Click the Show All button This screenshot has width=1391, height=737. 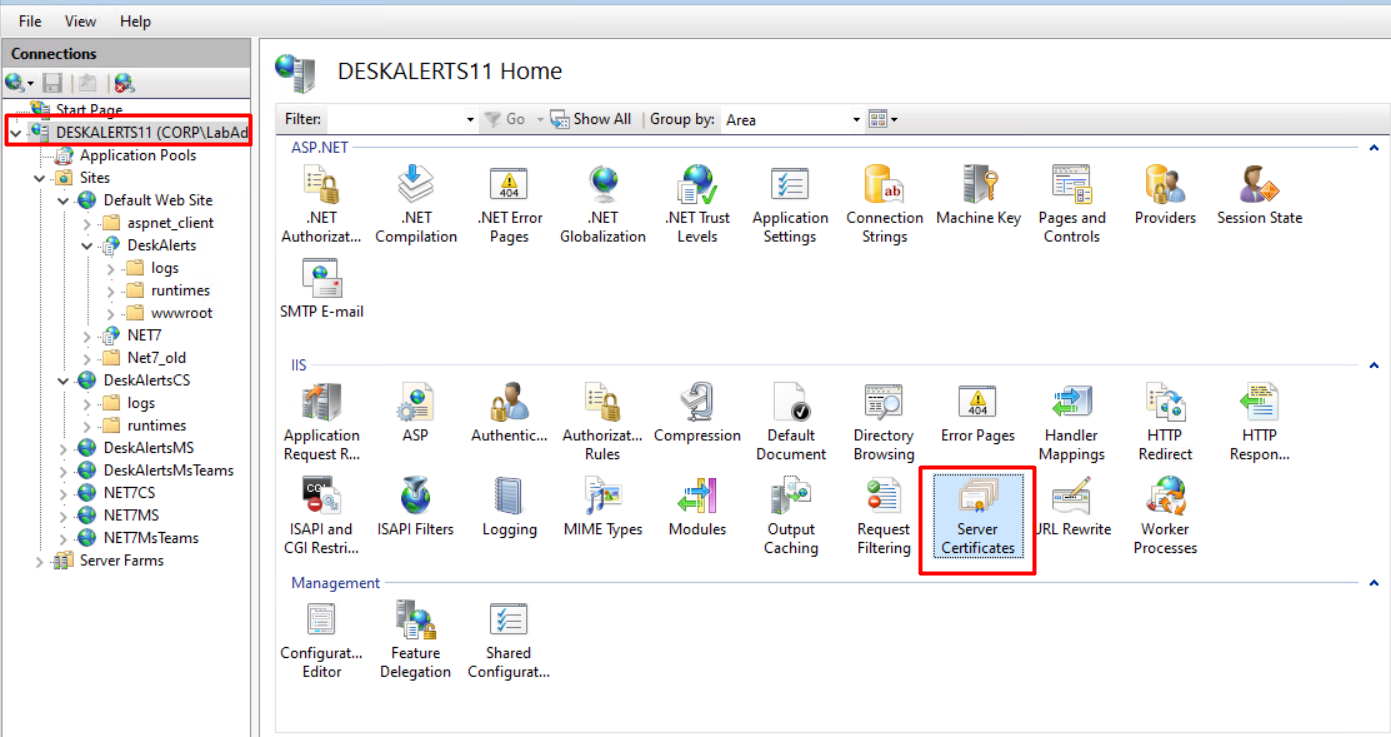pyautogui.click(x=591, y=119)
